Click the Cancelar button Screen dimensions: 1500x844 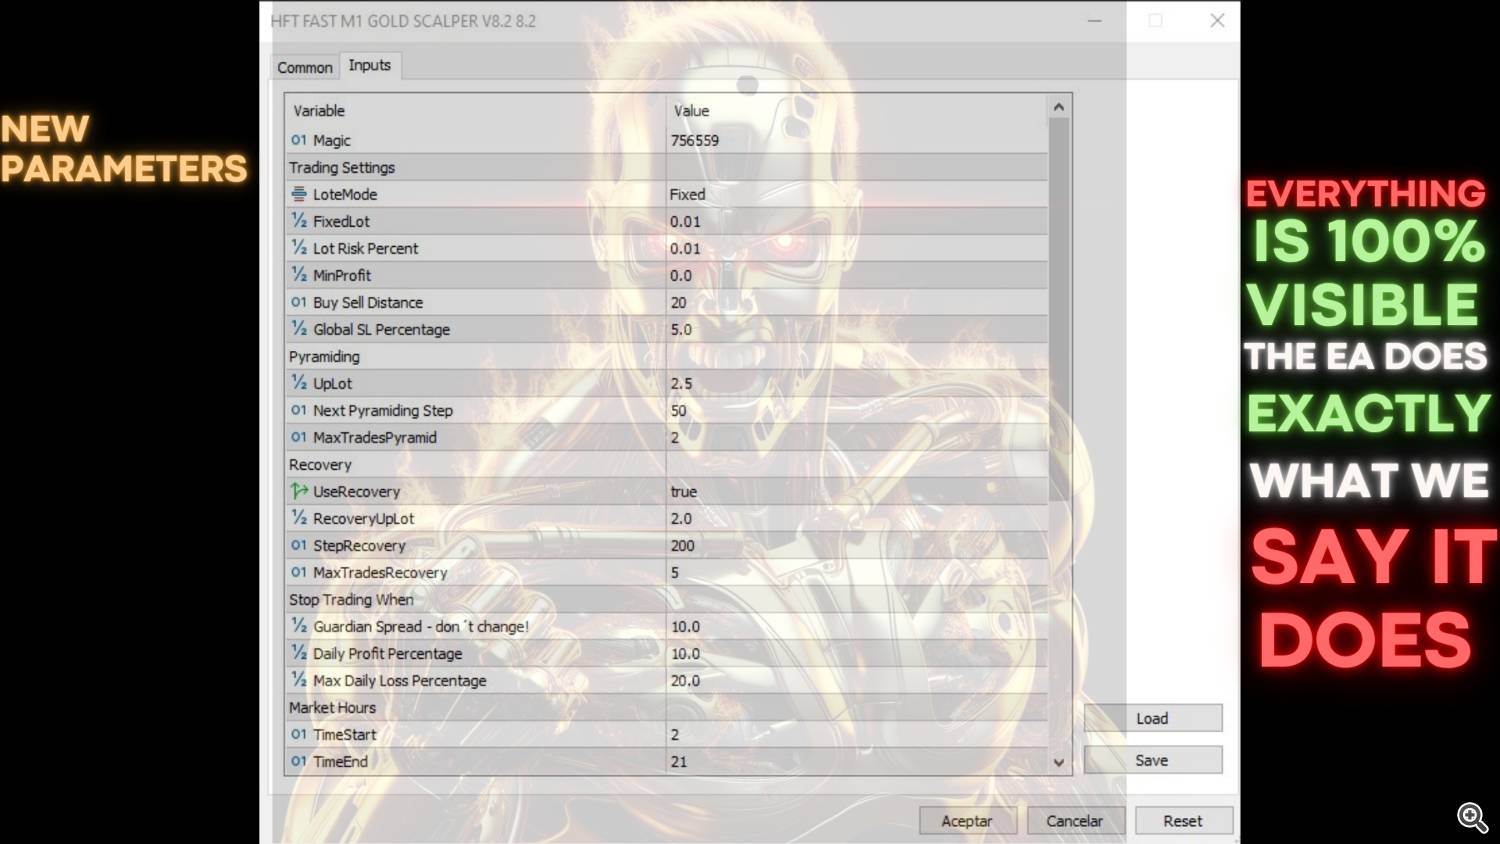[x=1075, y=821]
